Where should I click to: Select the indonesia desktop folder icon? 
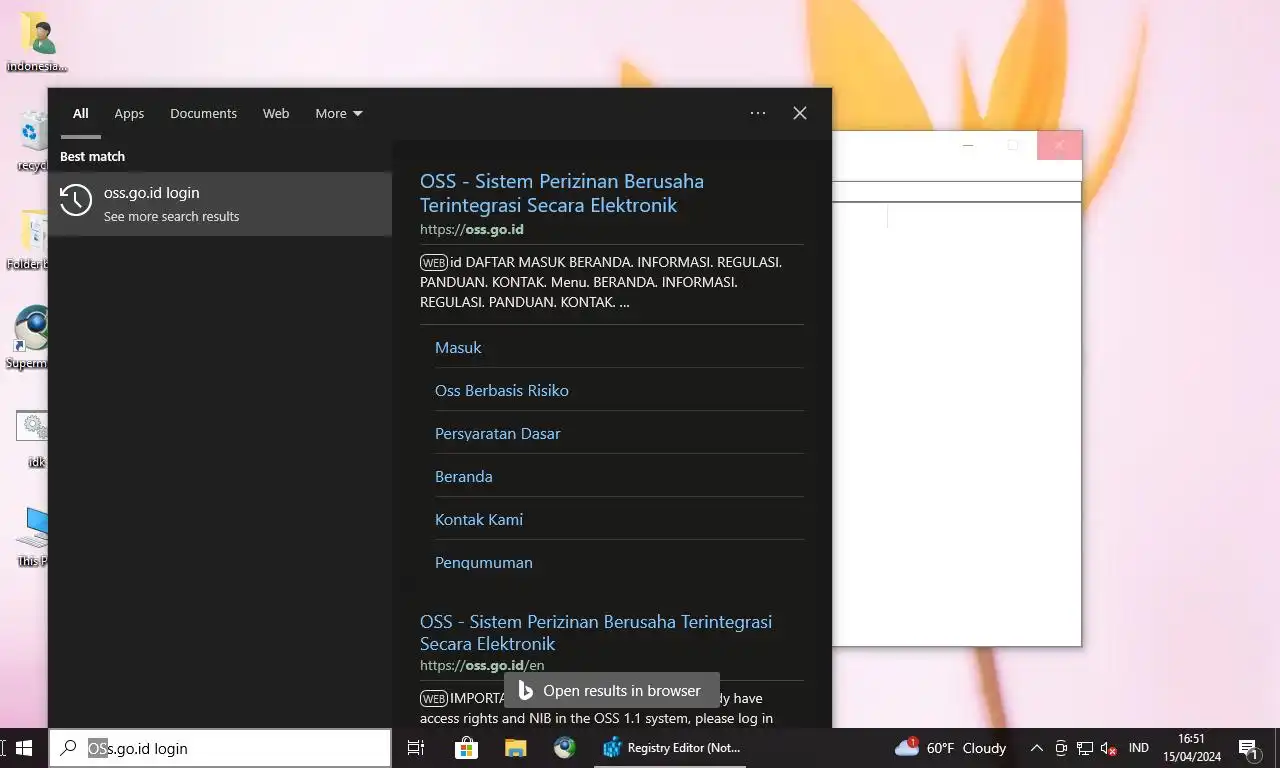[x=37, y=42]
